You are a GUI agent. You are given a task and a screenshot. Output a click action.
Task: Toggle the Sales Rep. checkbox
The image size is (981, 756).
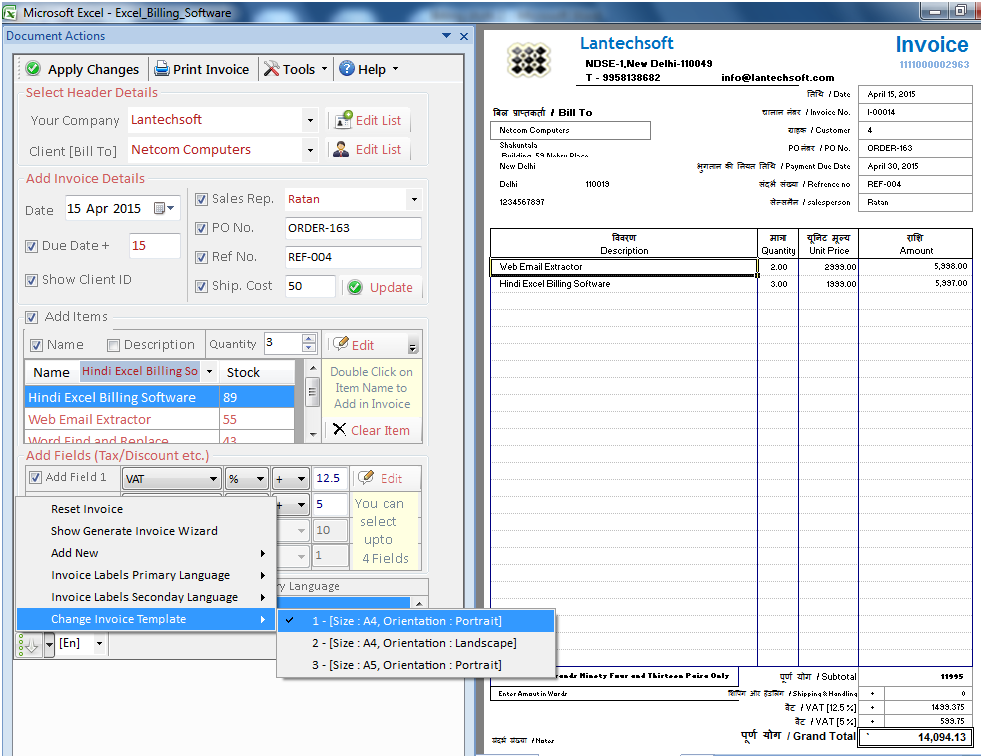201,199
